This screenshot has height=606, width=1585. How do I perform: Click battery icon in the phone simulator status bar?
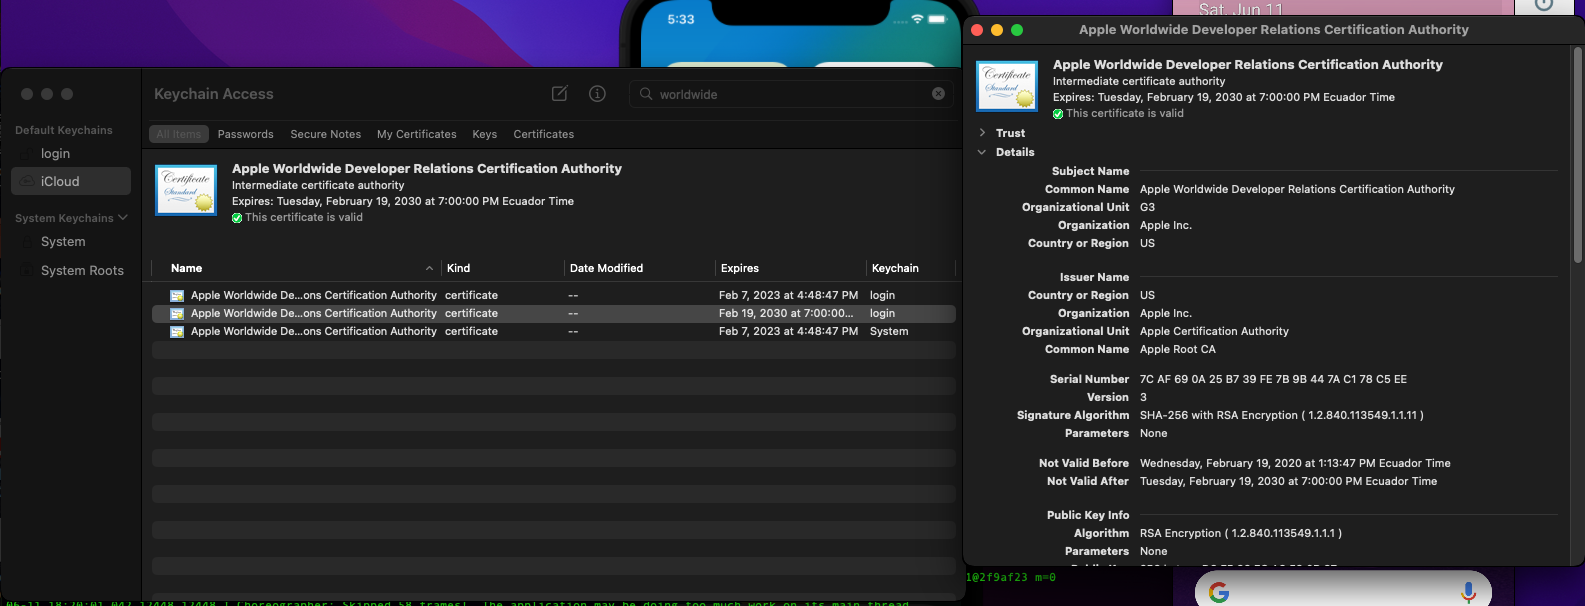click(937, 19)
